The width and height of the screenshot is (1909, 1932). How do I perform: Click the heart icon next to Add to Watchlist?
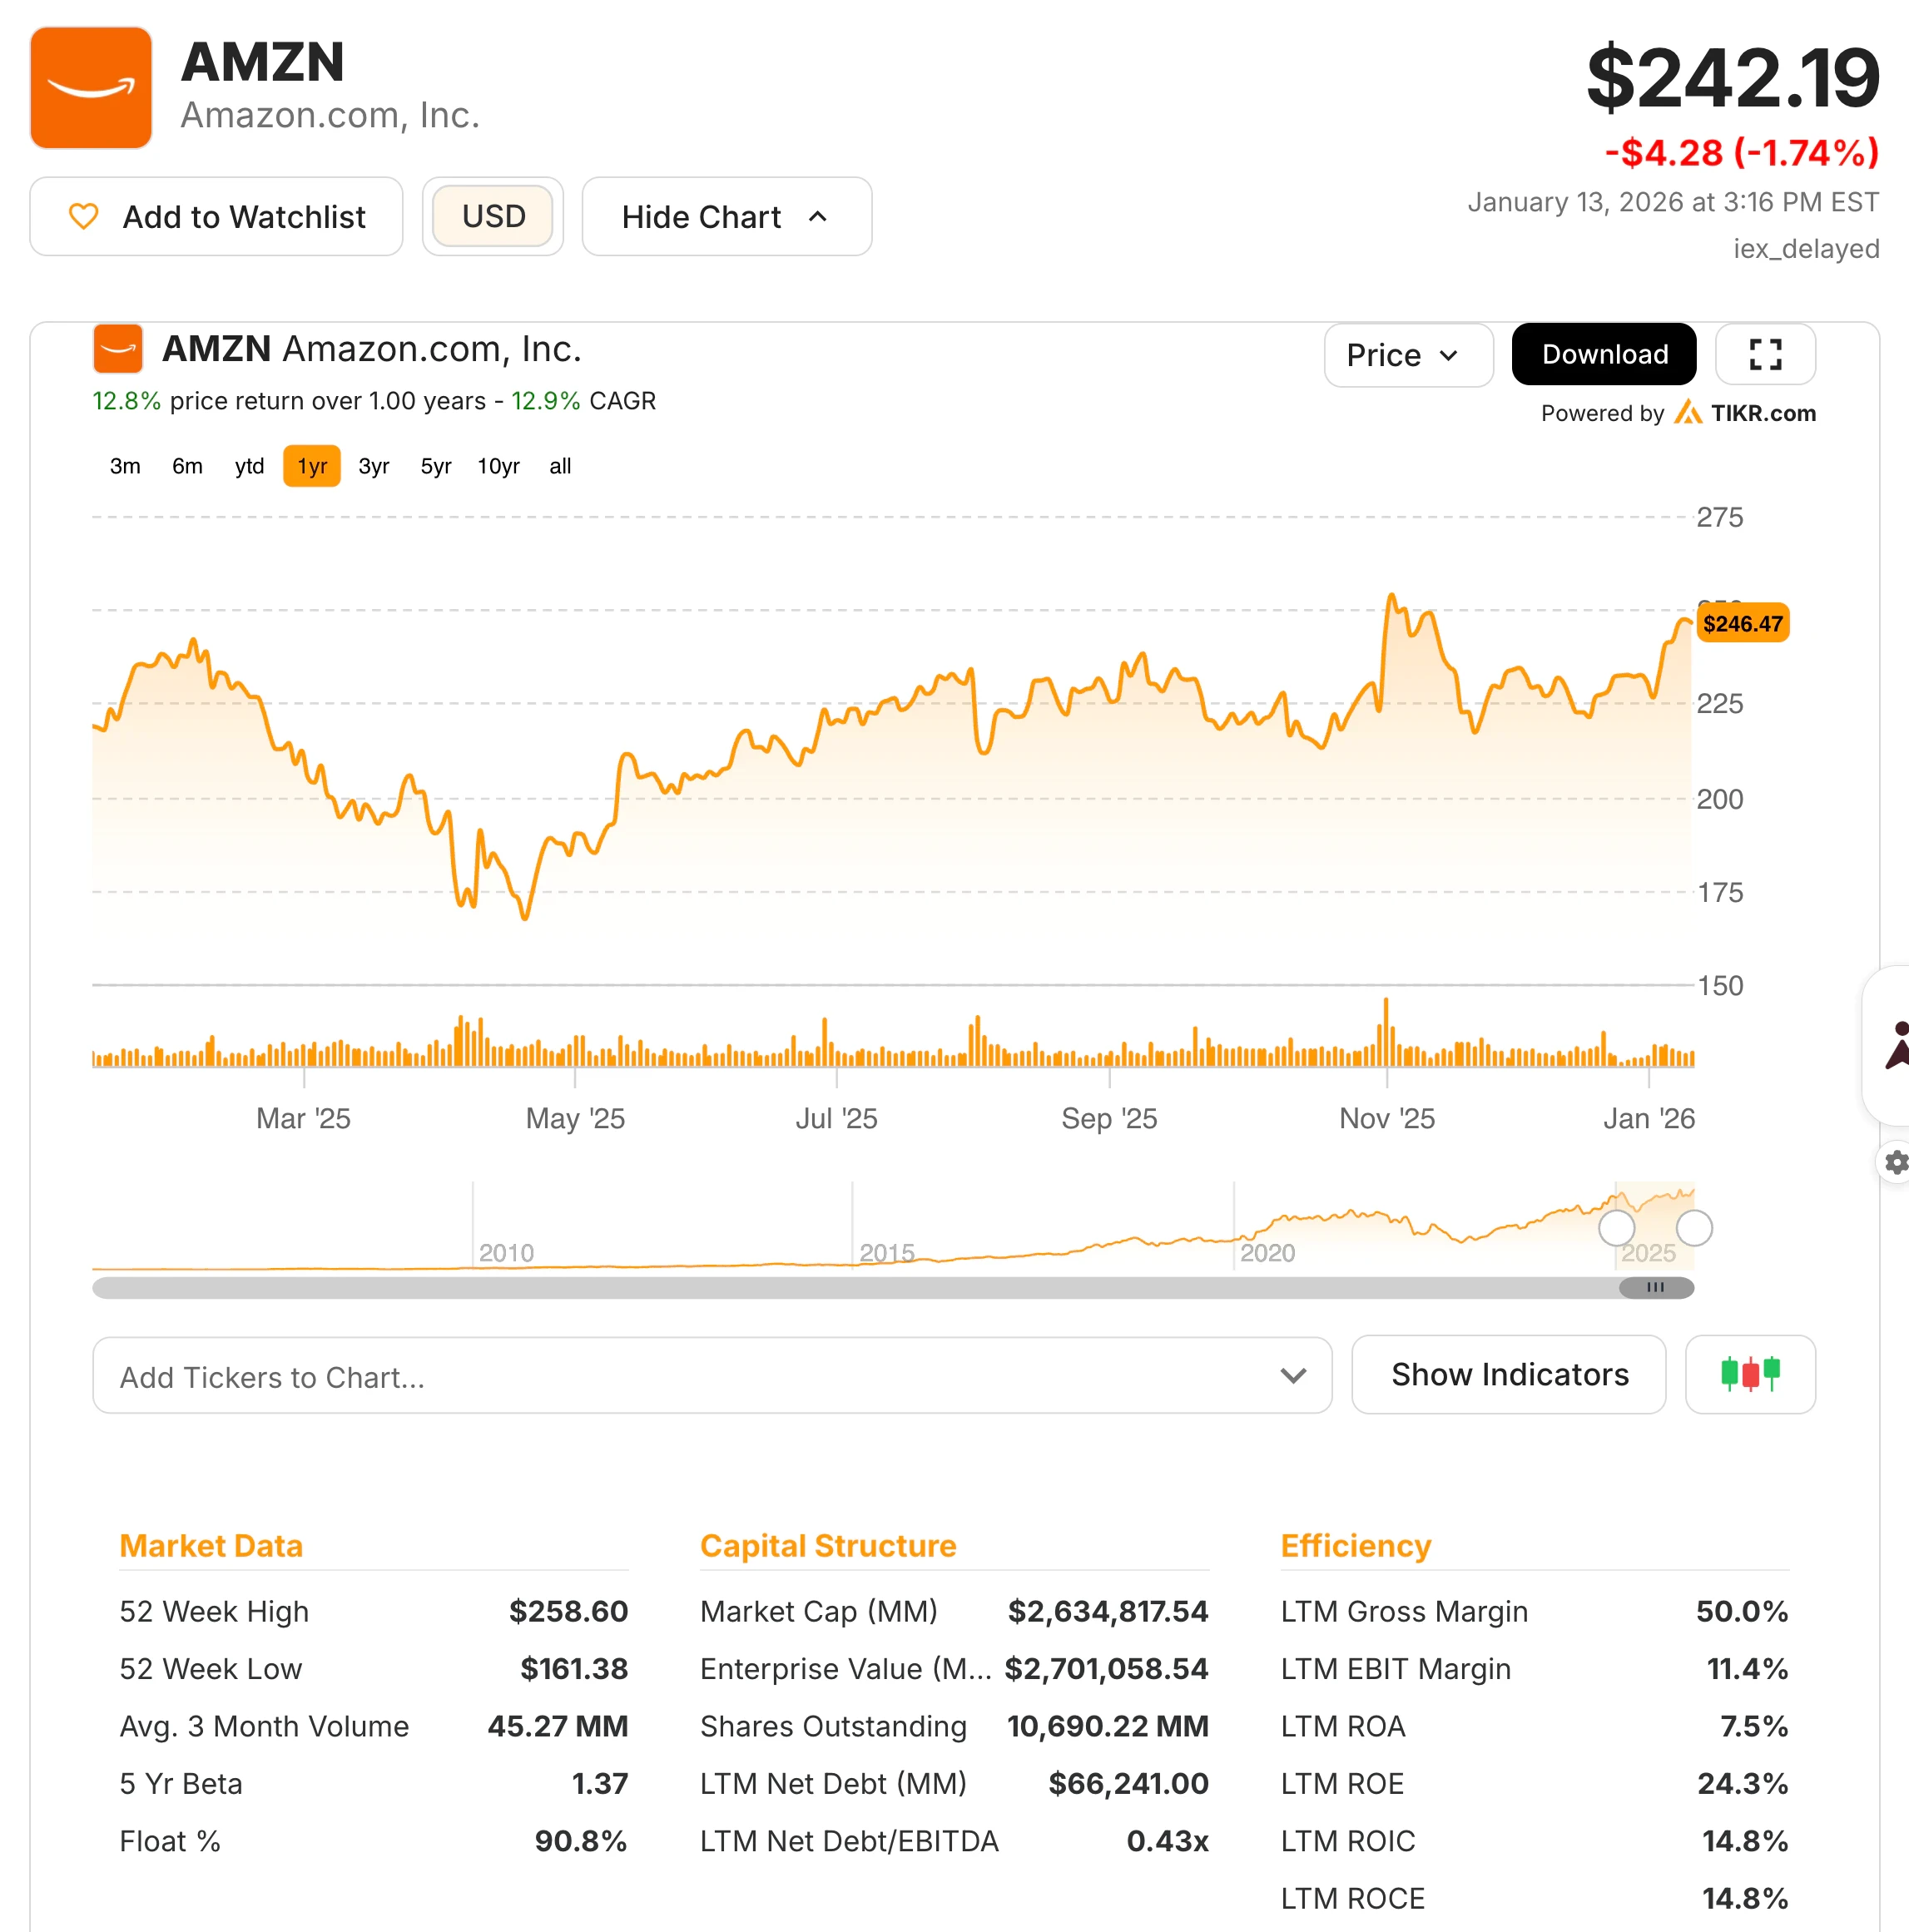pyautogui.click(x=84, y=216)
